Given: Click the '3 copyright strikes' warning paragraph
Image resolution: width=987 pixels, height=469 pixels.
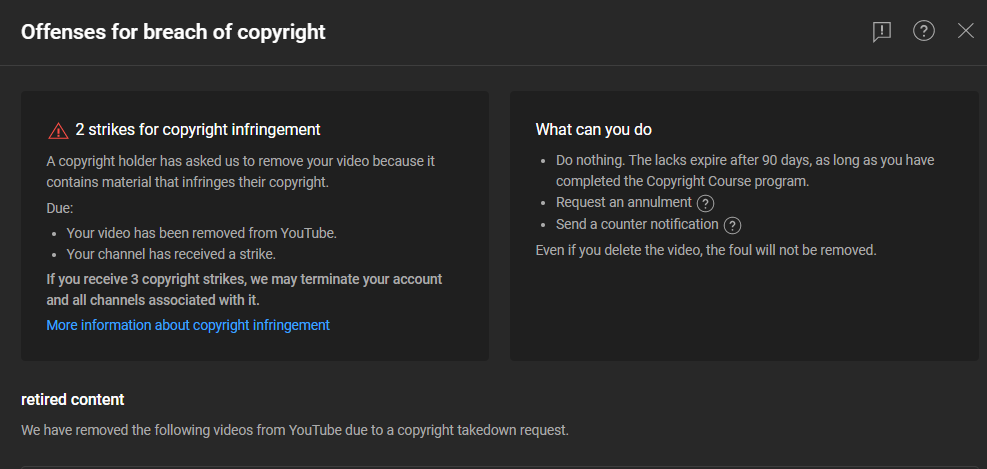Looking at the screenshot, I should [x=244, y=290].
